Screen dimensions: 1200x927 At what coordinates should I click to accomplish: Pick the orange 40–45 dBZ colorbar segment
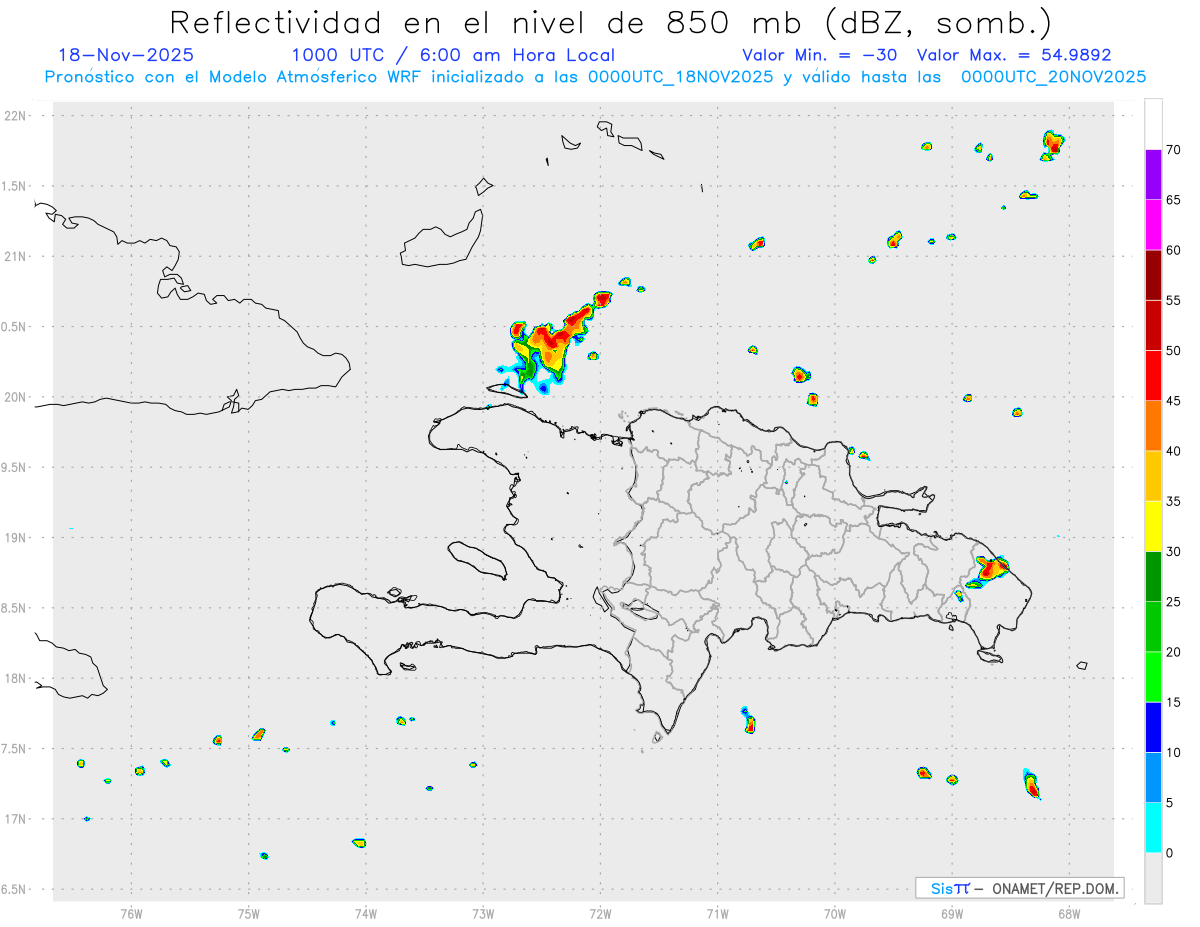tap(1153, 425)
